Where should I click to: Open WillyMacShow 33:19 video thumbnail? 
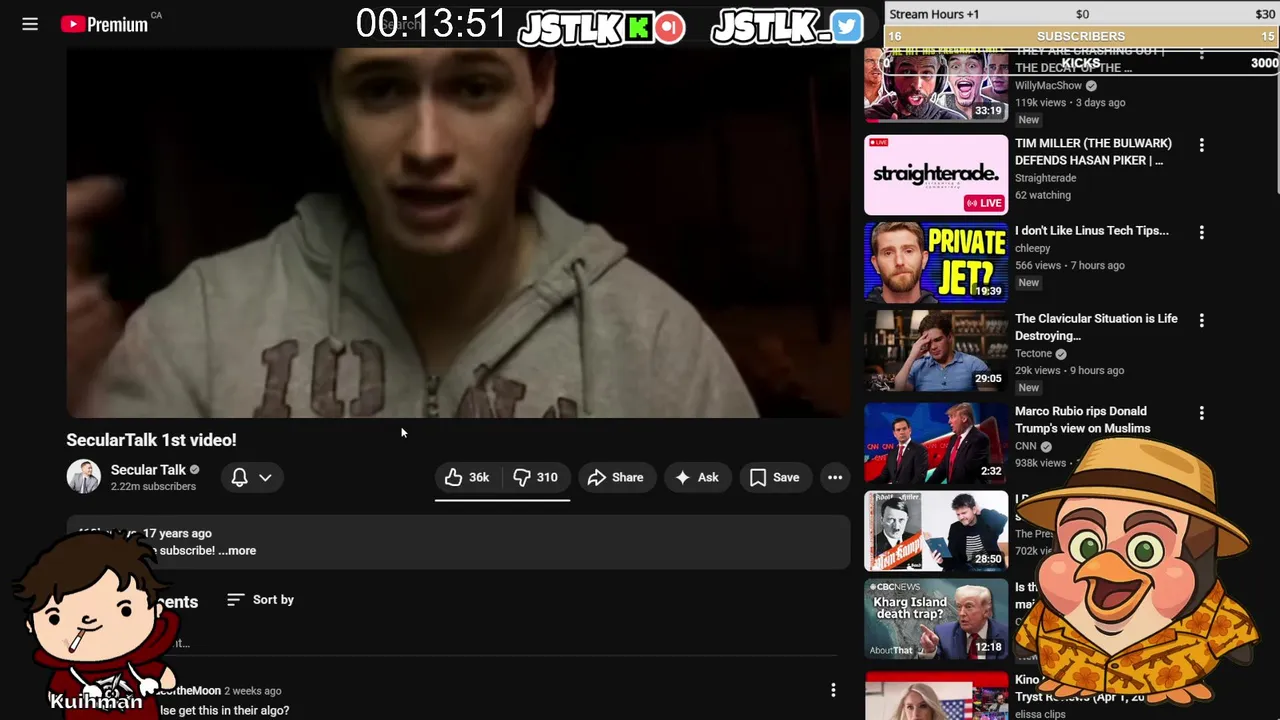coord(936,87)
